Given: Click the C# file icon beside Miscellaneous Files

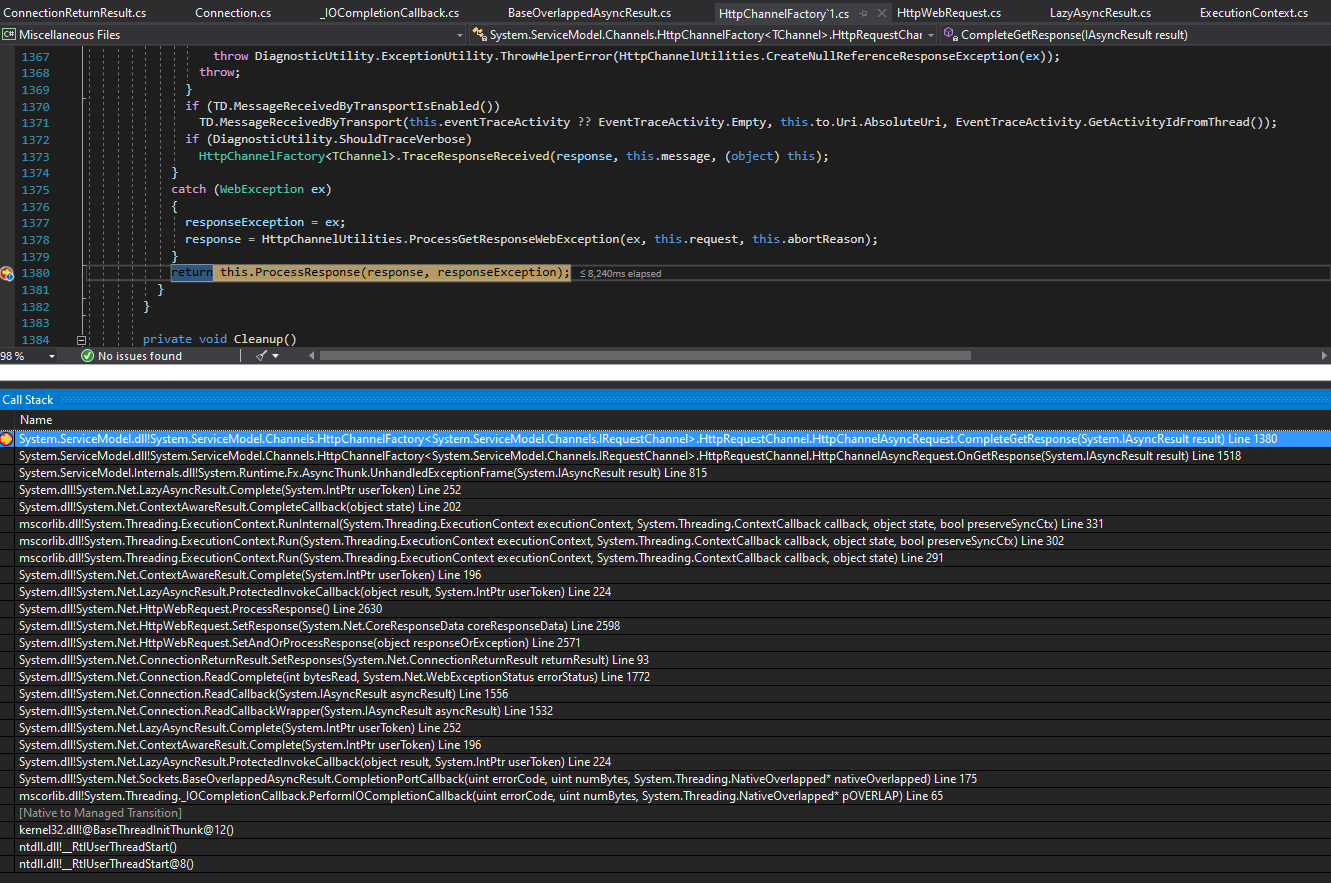Looking at the screenshot, I should [9, 33].
